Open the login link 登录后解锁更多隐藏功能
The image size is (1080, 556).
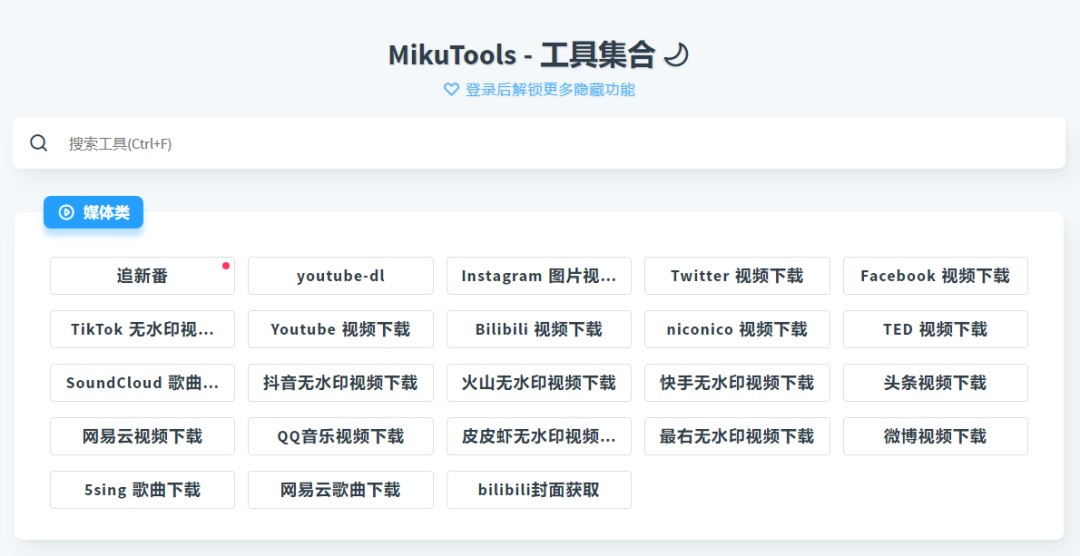(x=549, y=89)
